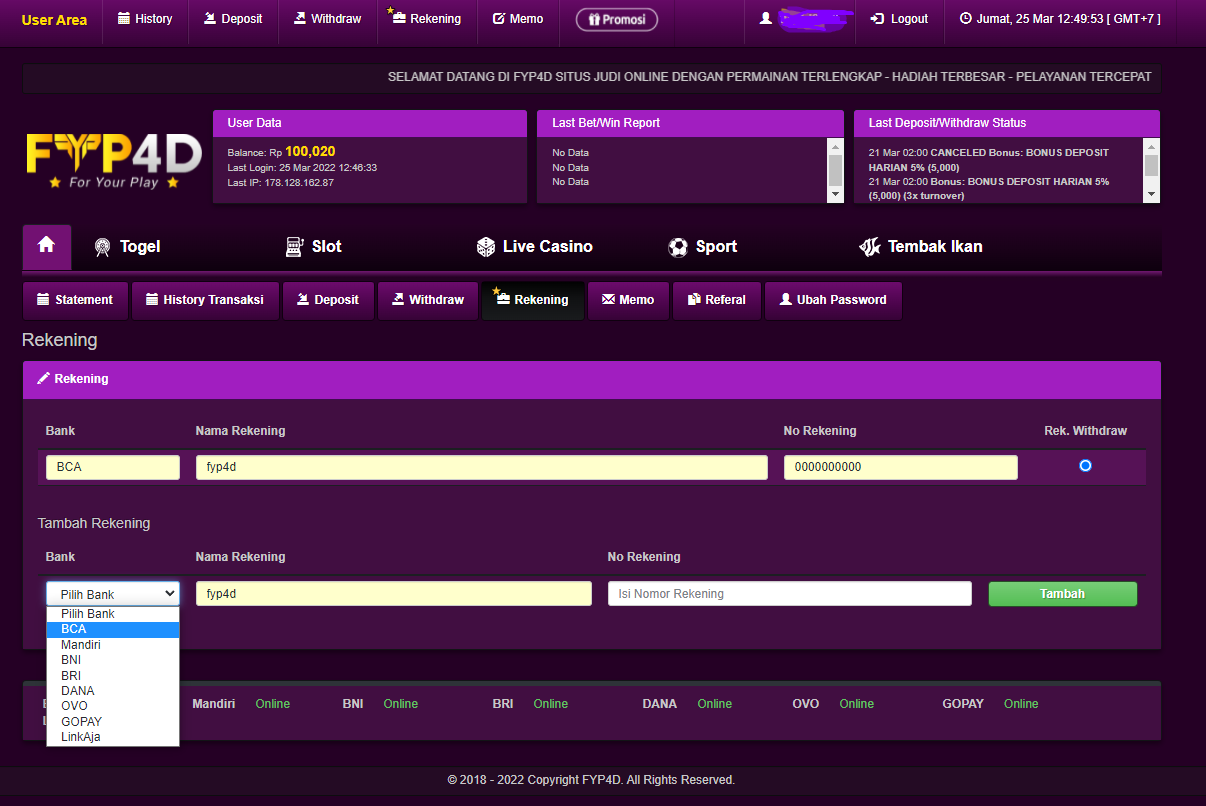Click the existing account's Nama Rekening field
The width and height of the screenshot is (1206, 806).
[x=482, y=467]
